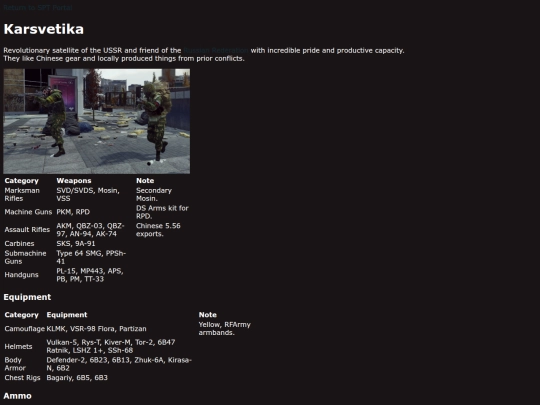Select the Camouflage category cell

(24, 329)
